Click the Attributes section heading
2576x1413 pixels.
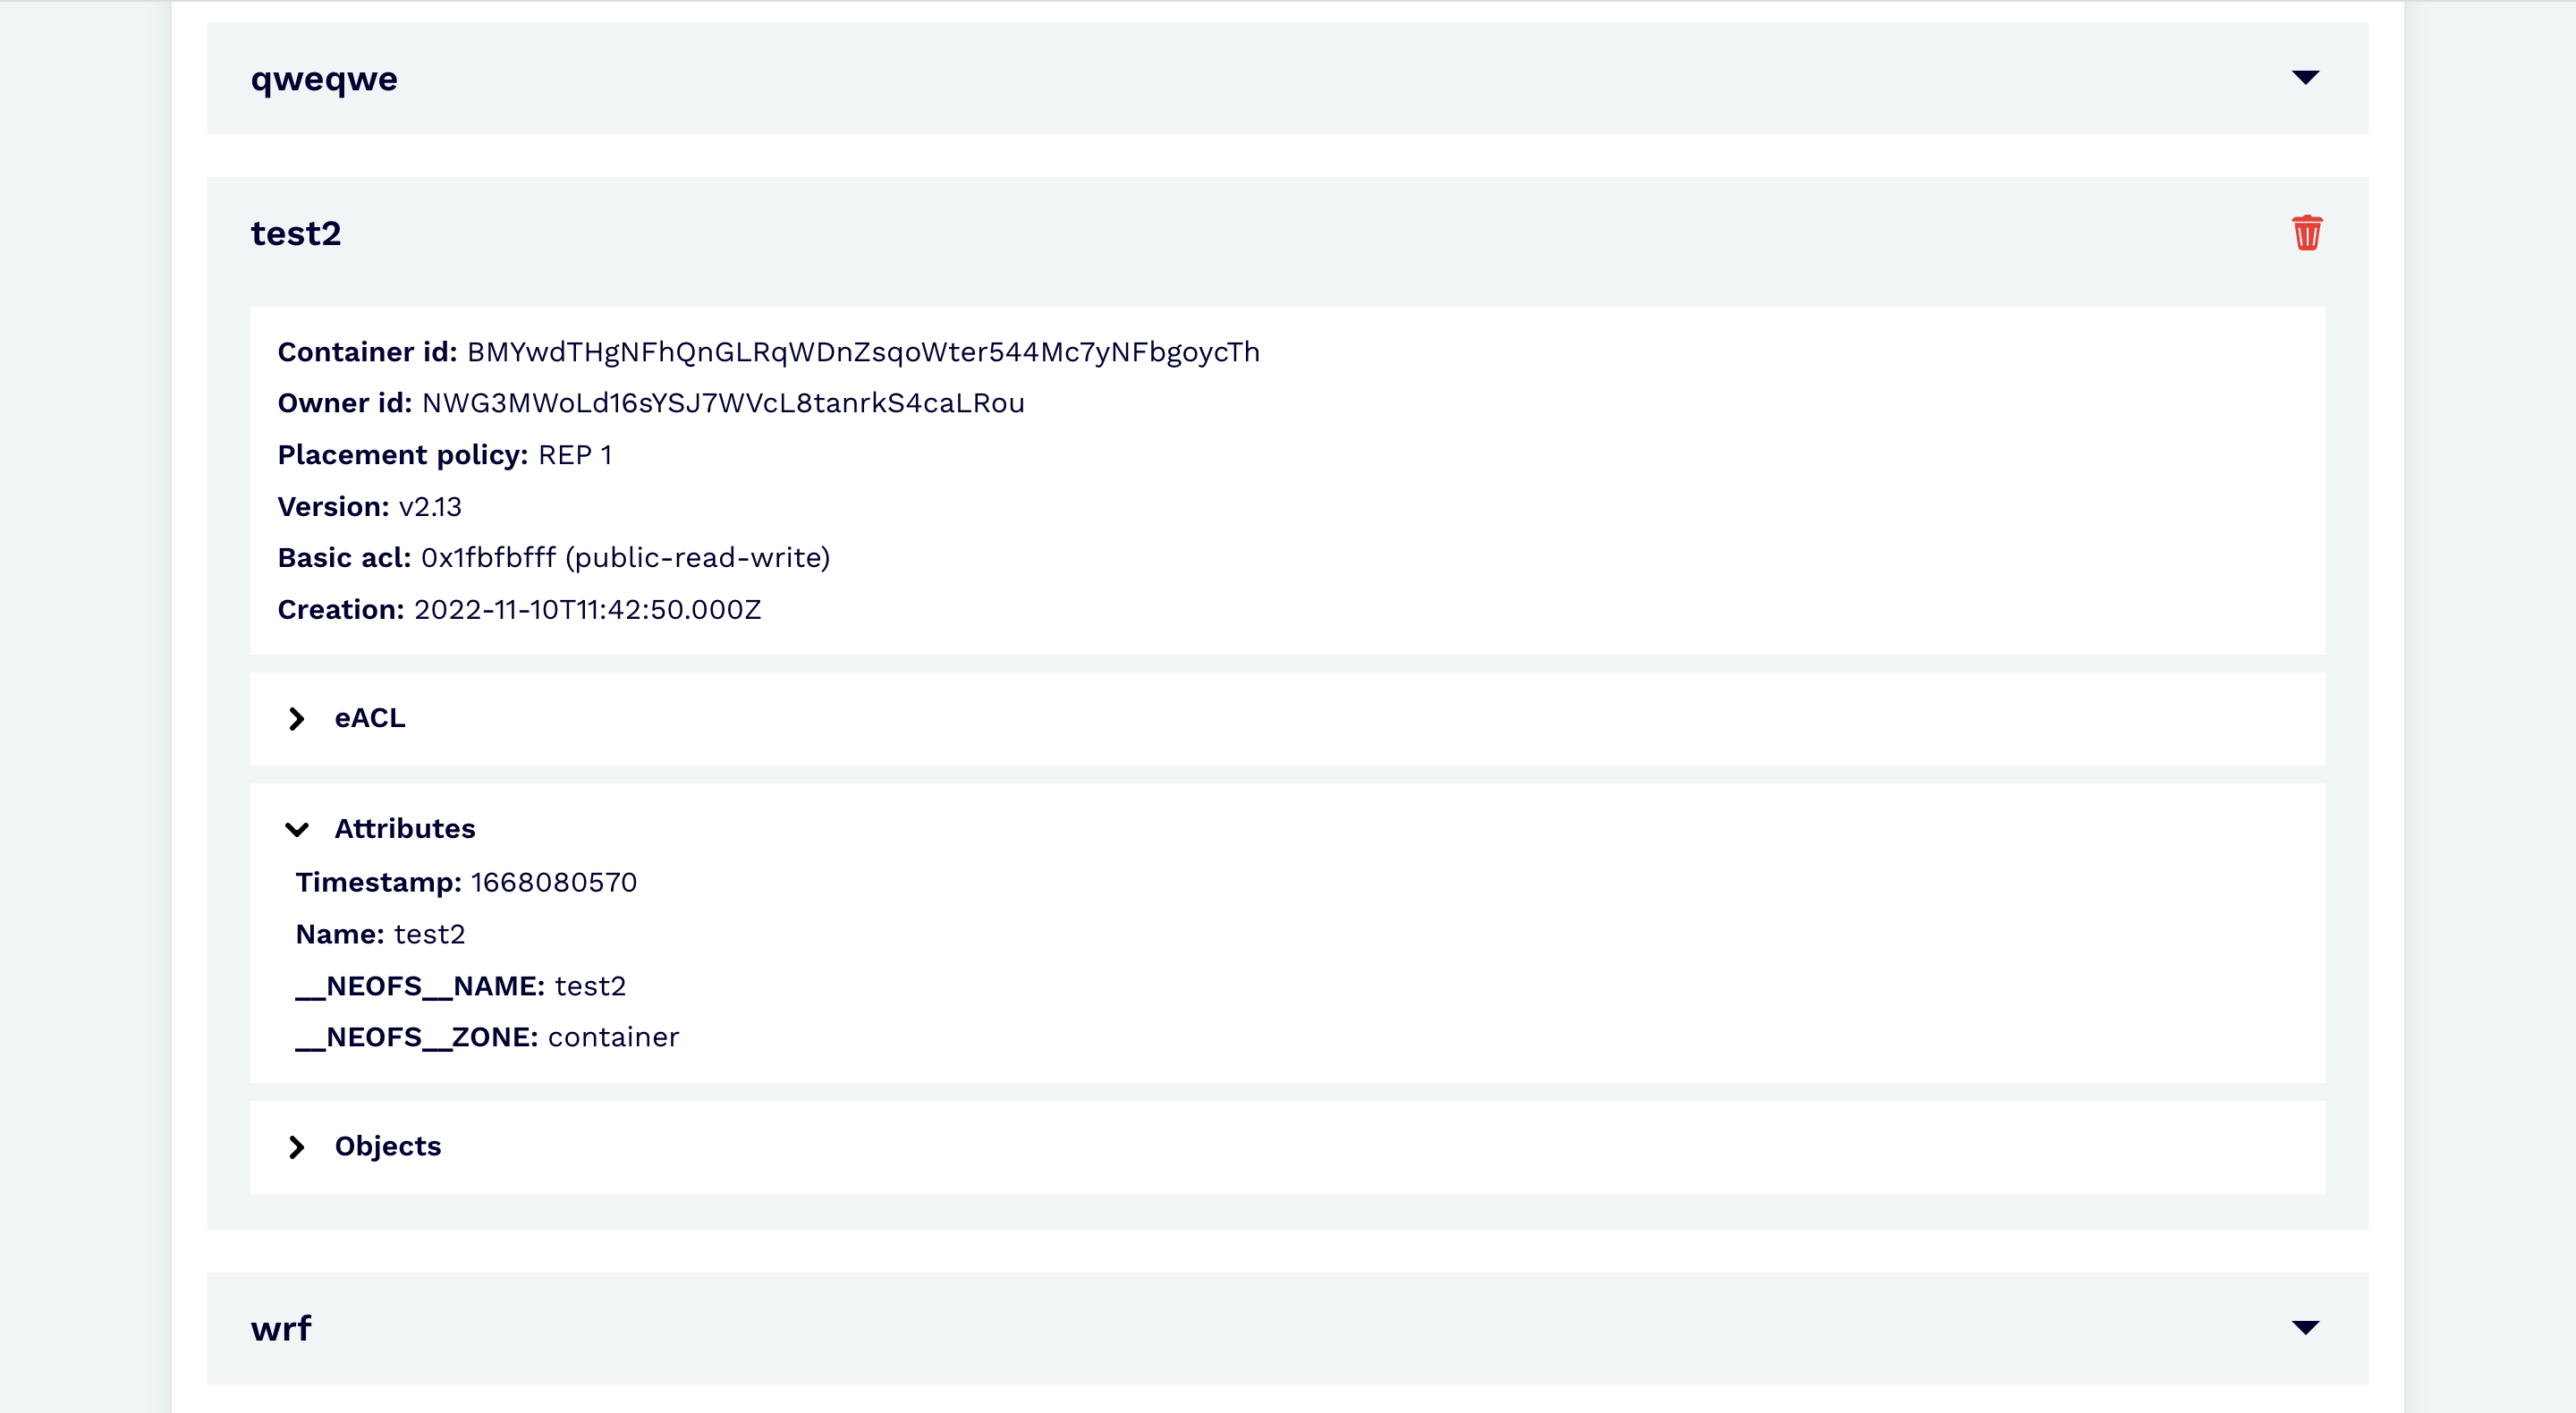404,829
